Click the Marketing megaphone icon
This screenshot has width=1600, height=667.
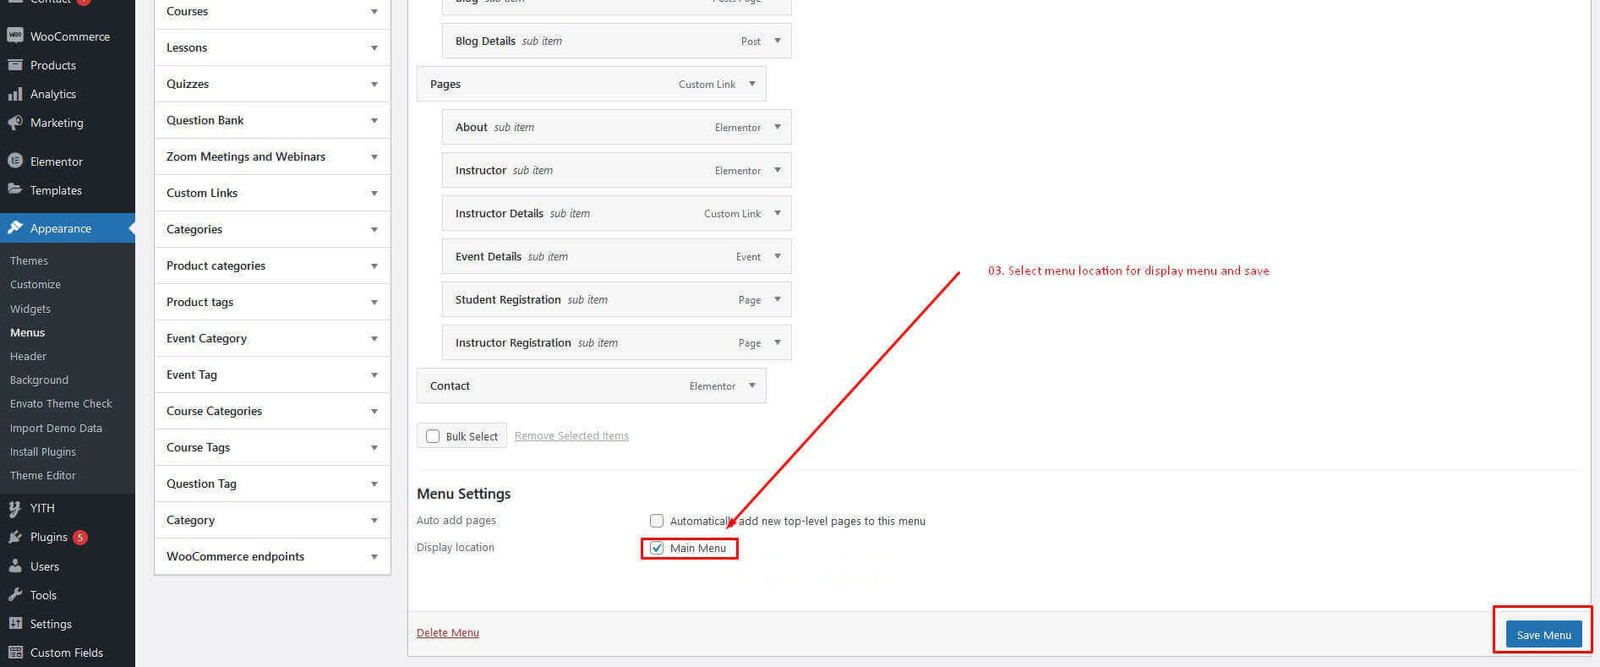pyautogui.click(x=15, y=123)
